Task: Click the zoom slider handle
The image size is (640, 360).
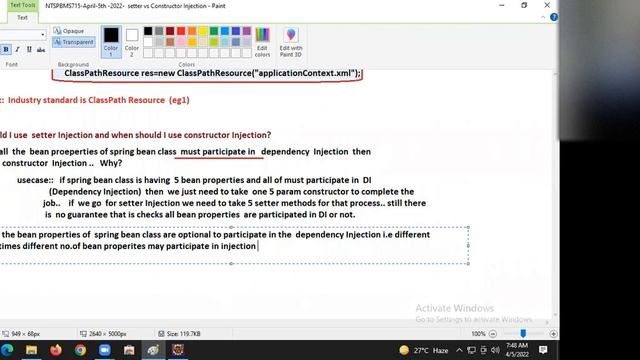Action: [523, 334]
